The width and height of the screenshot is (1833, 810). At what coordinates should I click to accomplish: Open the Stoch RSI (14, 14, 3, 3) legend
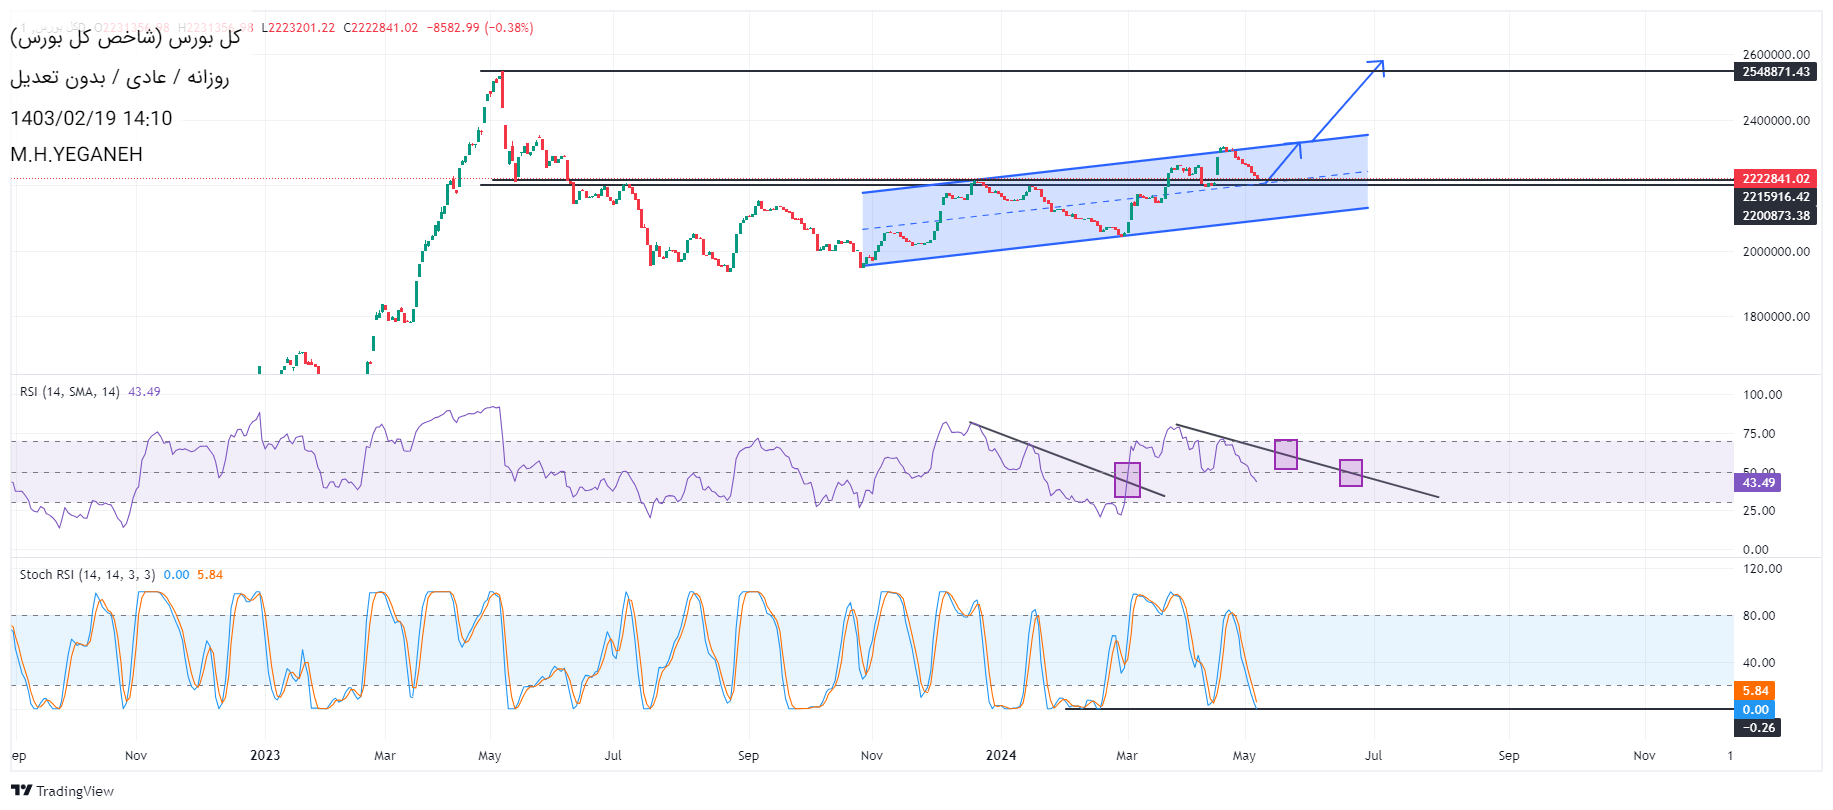pos(88,575)
